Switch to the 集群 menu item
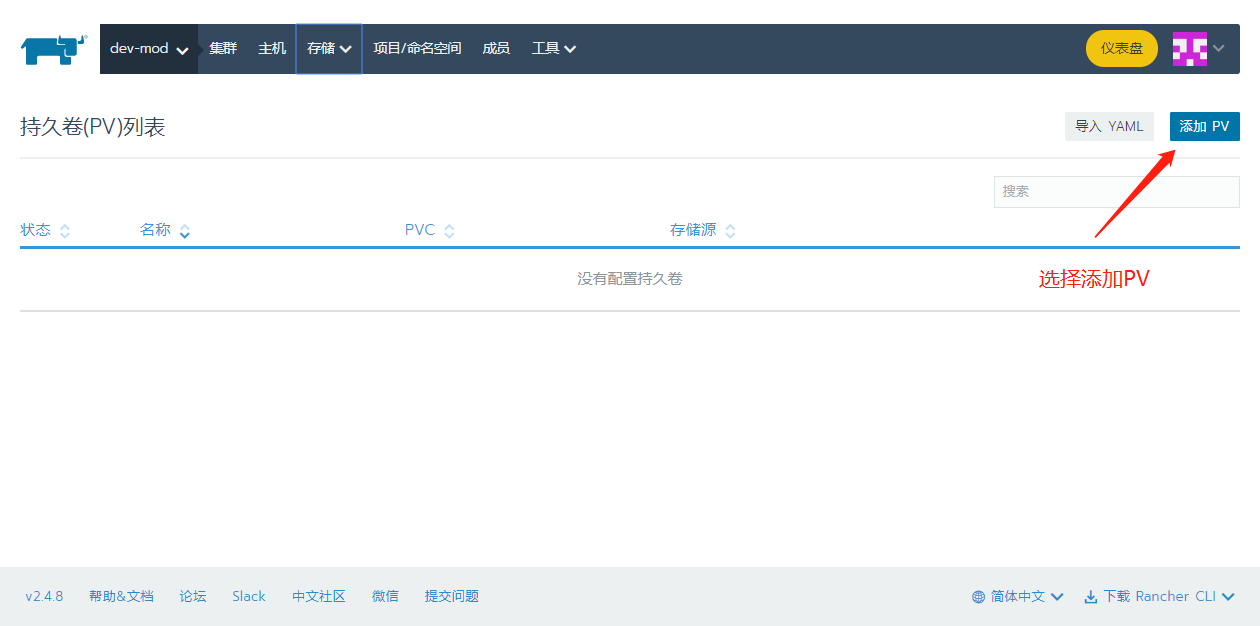The height and width of the screenshot is (626, 1260). [x=222, y=47]
